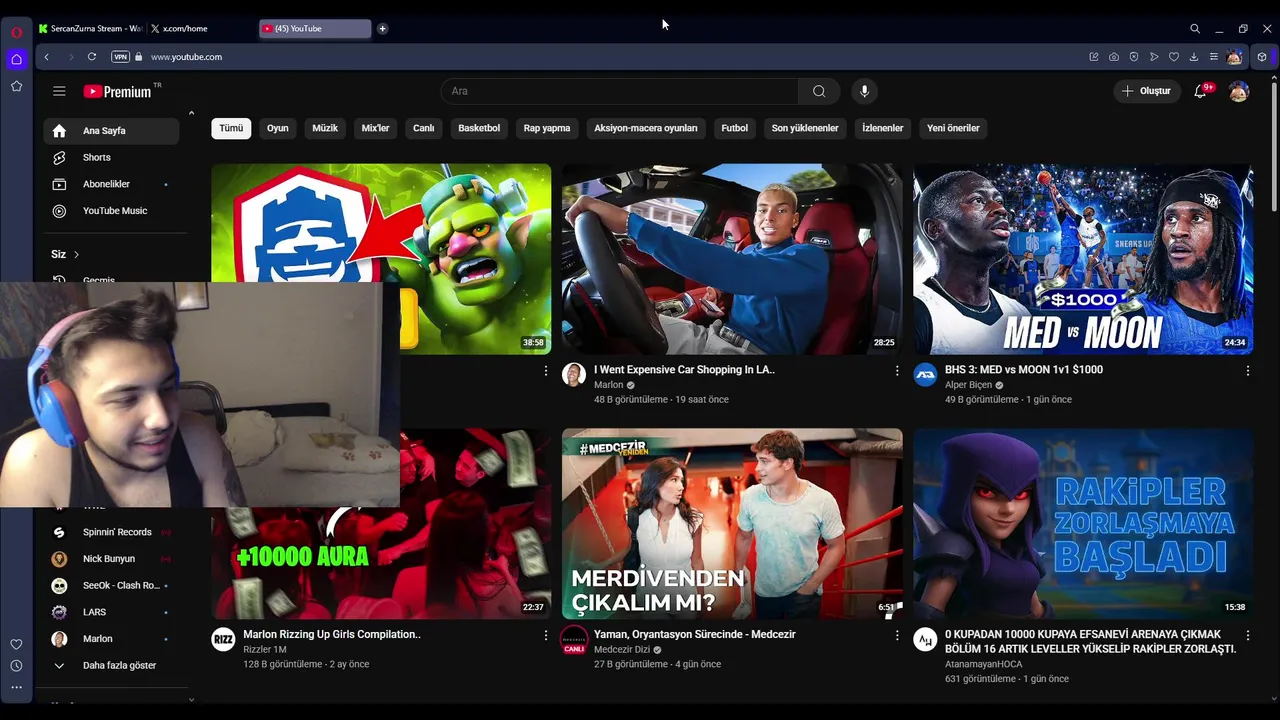Select the Oyun filter chip
The width and height of the screenshot is (1280, 720).
click(x=277, y=128)
